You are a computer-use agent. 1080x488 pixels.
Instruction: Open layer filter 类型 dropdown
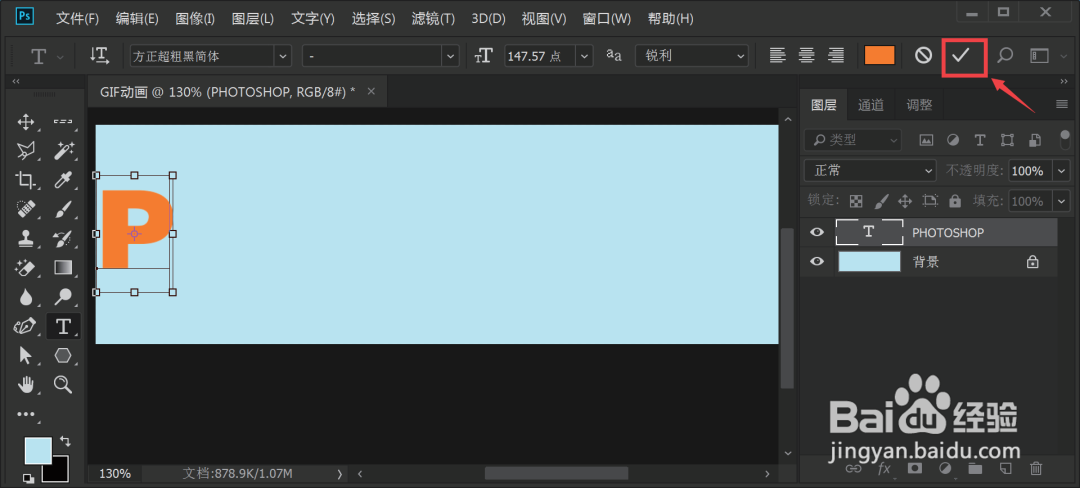point(853,140)
